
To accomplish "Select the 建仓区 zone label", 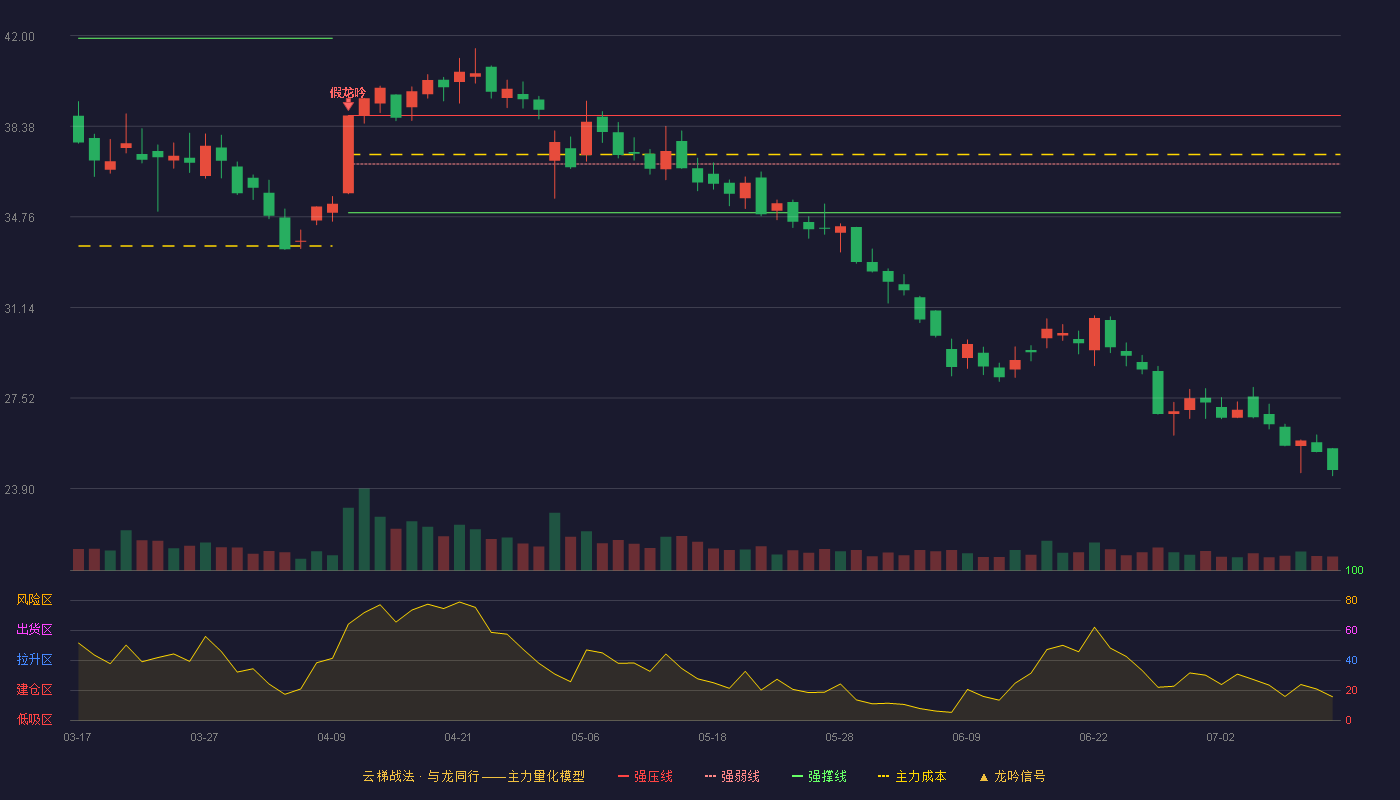I will 34,690.
